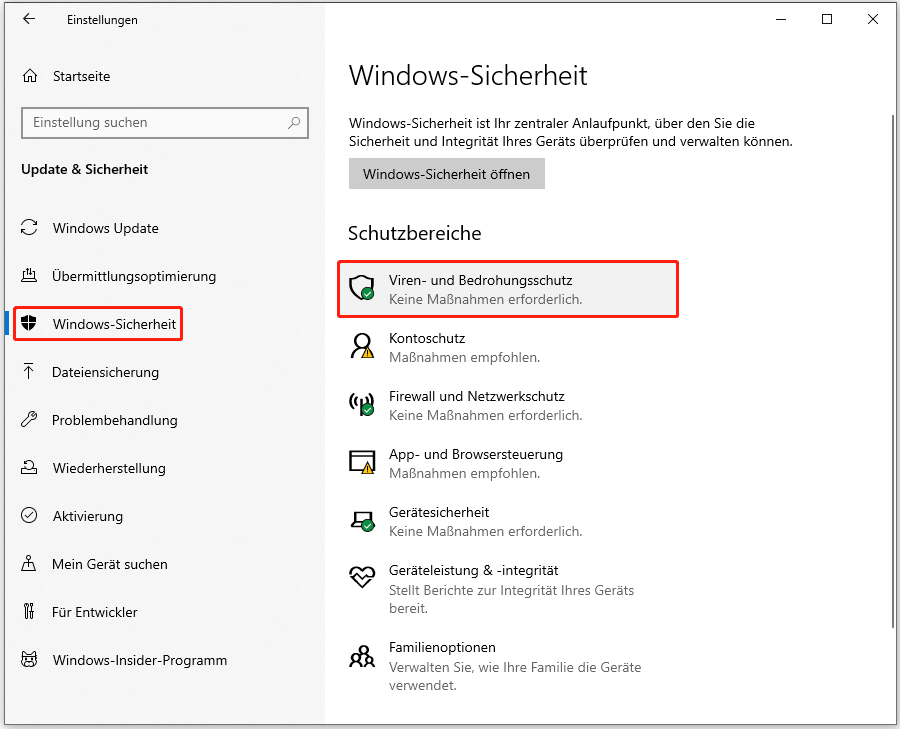Screen dimensions: 900x729
Task: Open Familienoptionen
Action: point(508,666)
